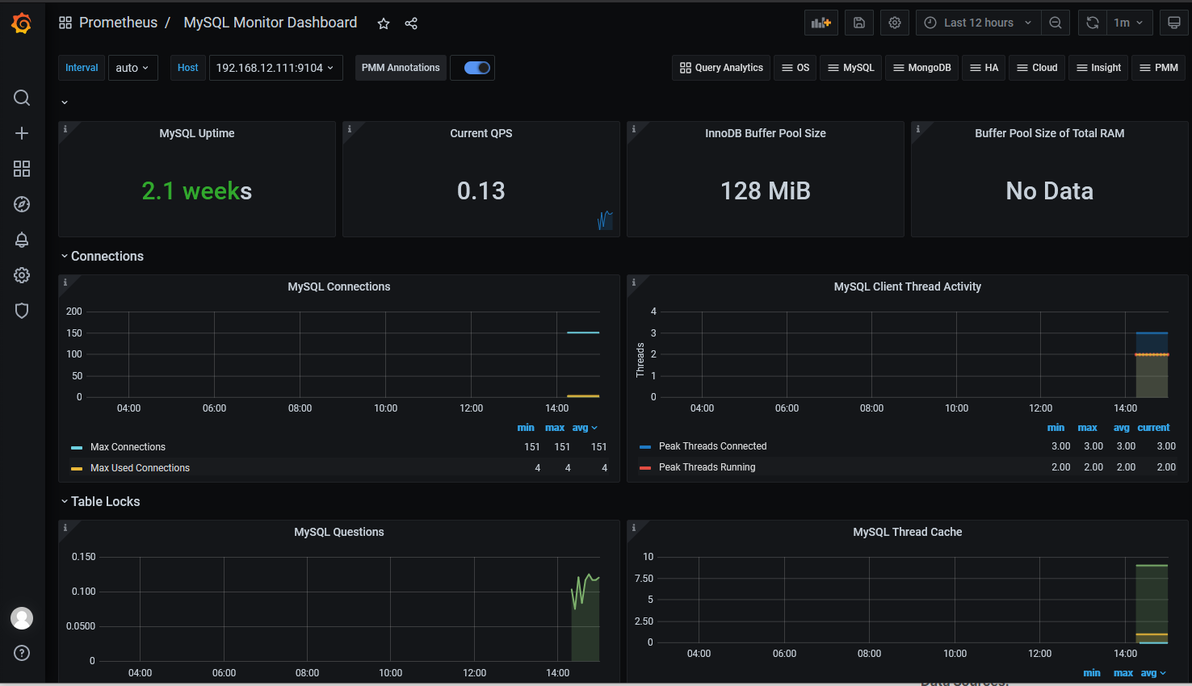Save dashboard with disk icon
The image size is (1192, 686).
point(858,23)
